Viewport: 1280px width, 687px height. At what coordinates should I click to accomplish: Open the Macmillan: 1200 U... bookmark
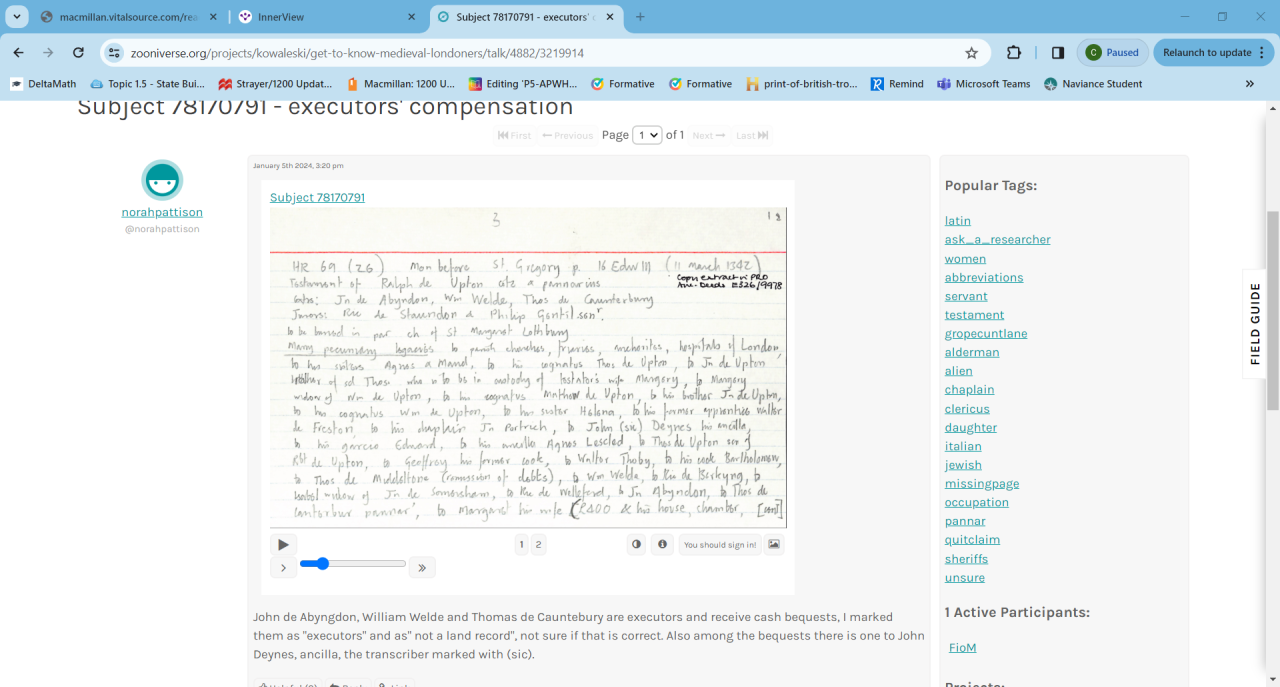click(x=400, y=84)
